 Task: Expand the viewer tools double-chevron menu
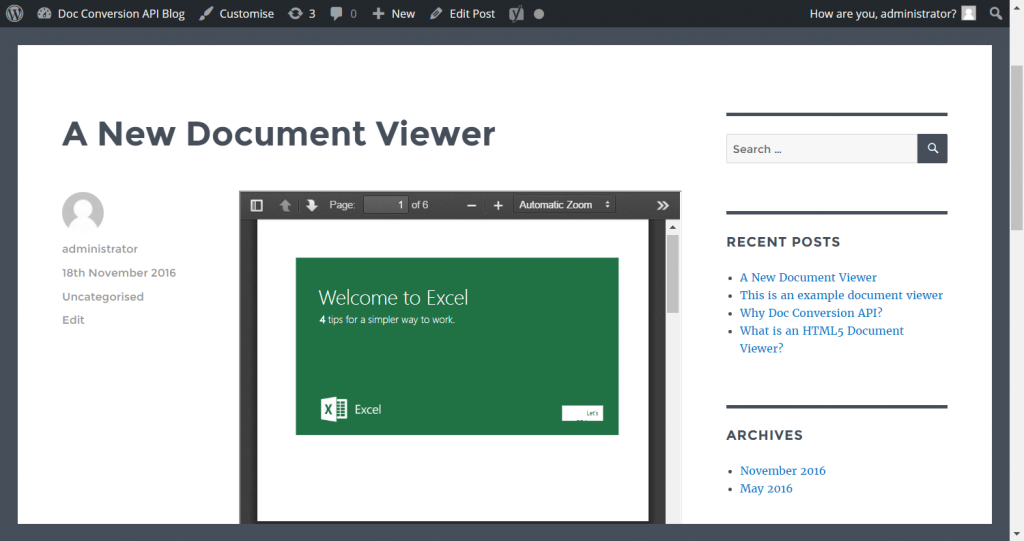coord(663,205)
